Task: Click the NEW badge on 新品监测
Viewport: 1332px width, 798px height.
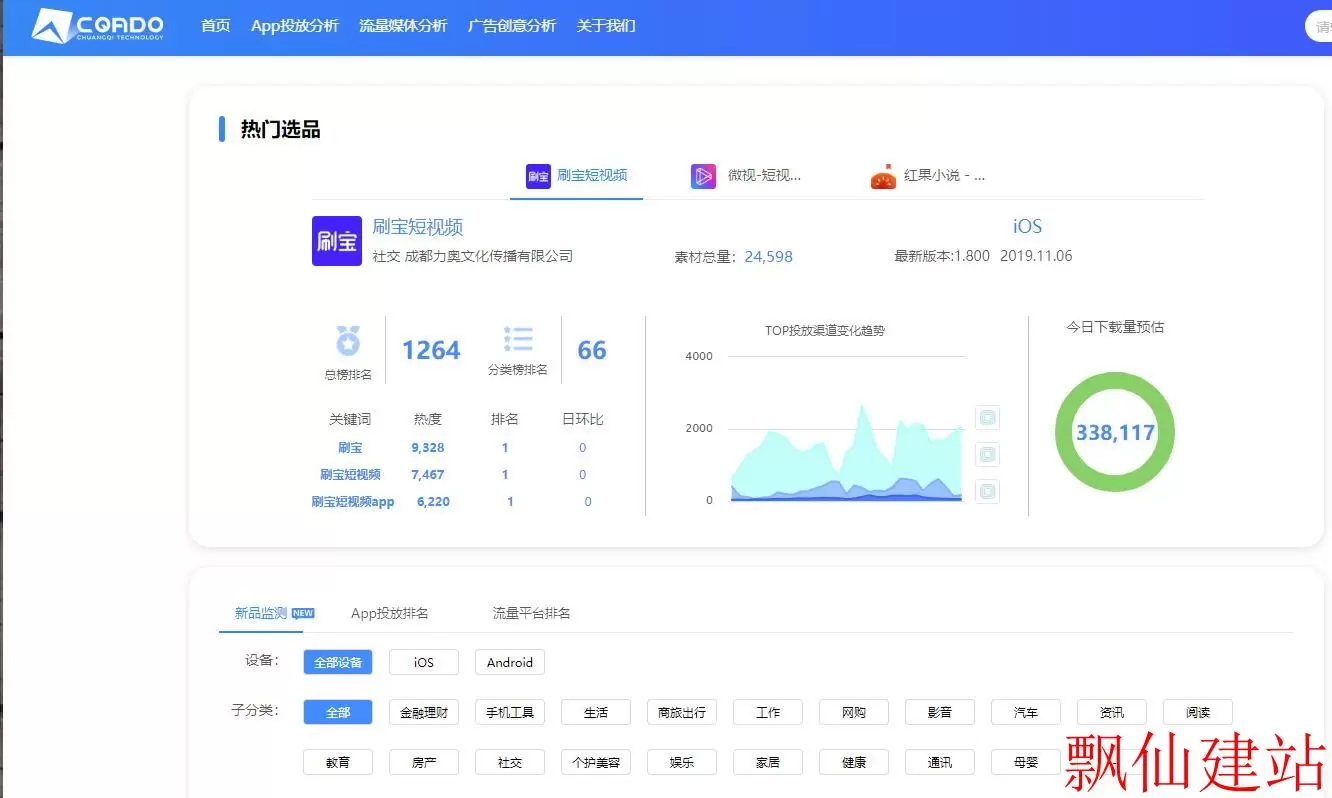Action: [x=303, y=613]
